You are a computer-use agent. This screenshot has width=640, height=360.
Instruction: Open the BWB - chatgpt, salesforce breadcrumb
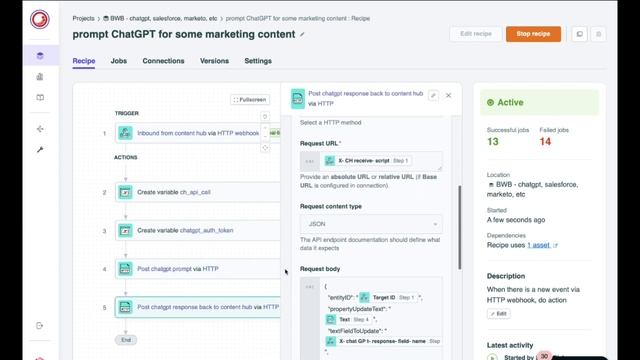160,18
